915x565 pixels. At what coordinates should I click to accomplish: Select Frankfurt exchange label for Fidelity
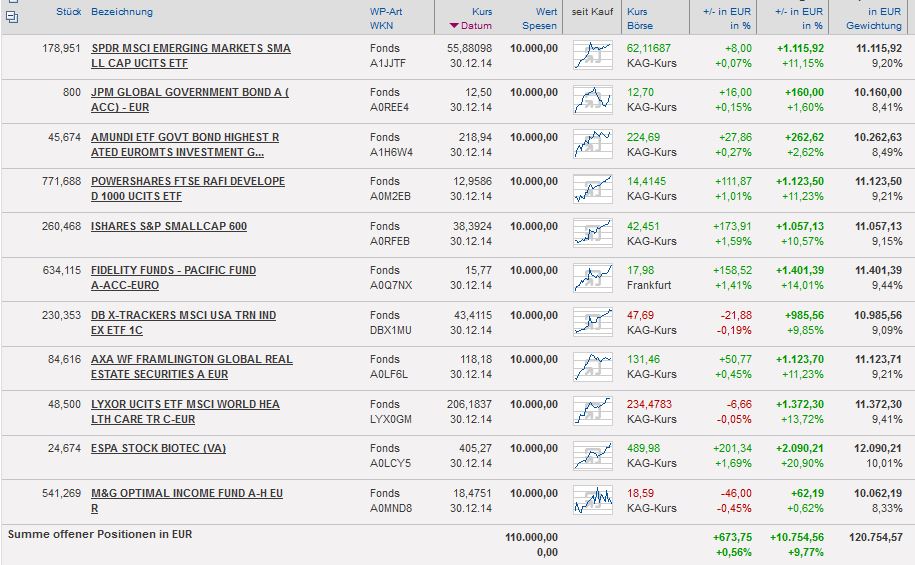(x=649, y=285)
